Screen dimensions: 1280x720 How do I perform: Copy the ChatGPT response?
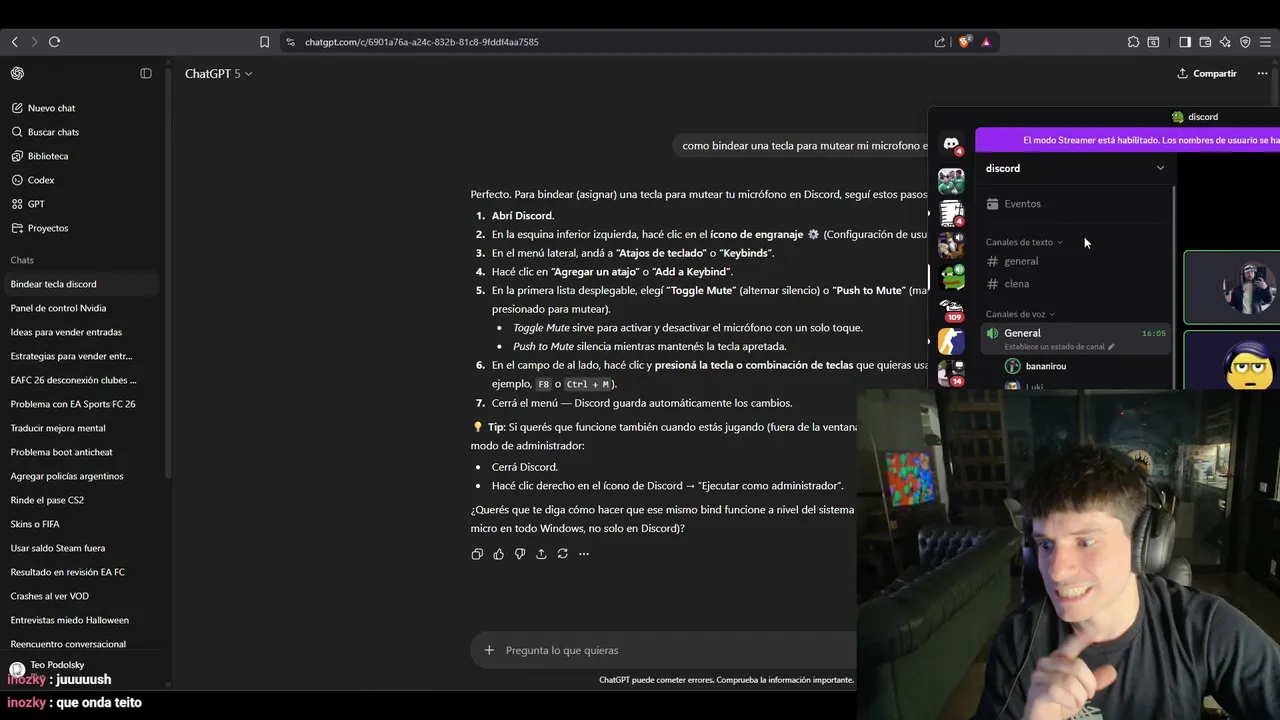click(x=477, y=554)
